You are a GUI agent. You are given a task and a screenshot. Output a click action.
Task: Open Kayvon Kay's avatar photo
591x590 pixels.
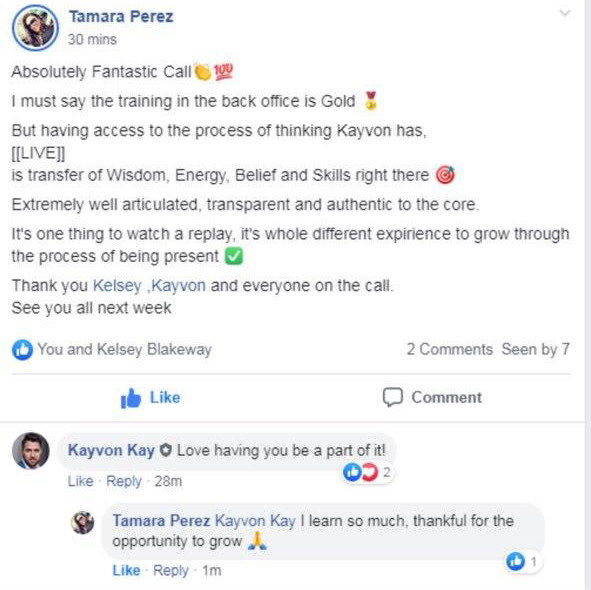(31, 451)
